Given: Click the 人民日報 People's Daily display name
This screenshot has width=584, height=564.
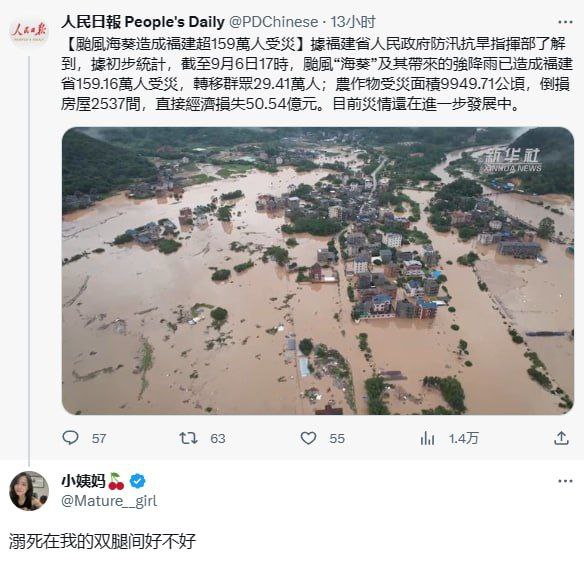Looking at the screenshot, I should pos(143,22).
